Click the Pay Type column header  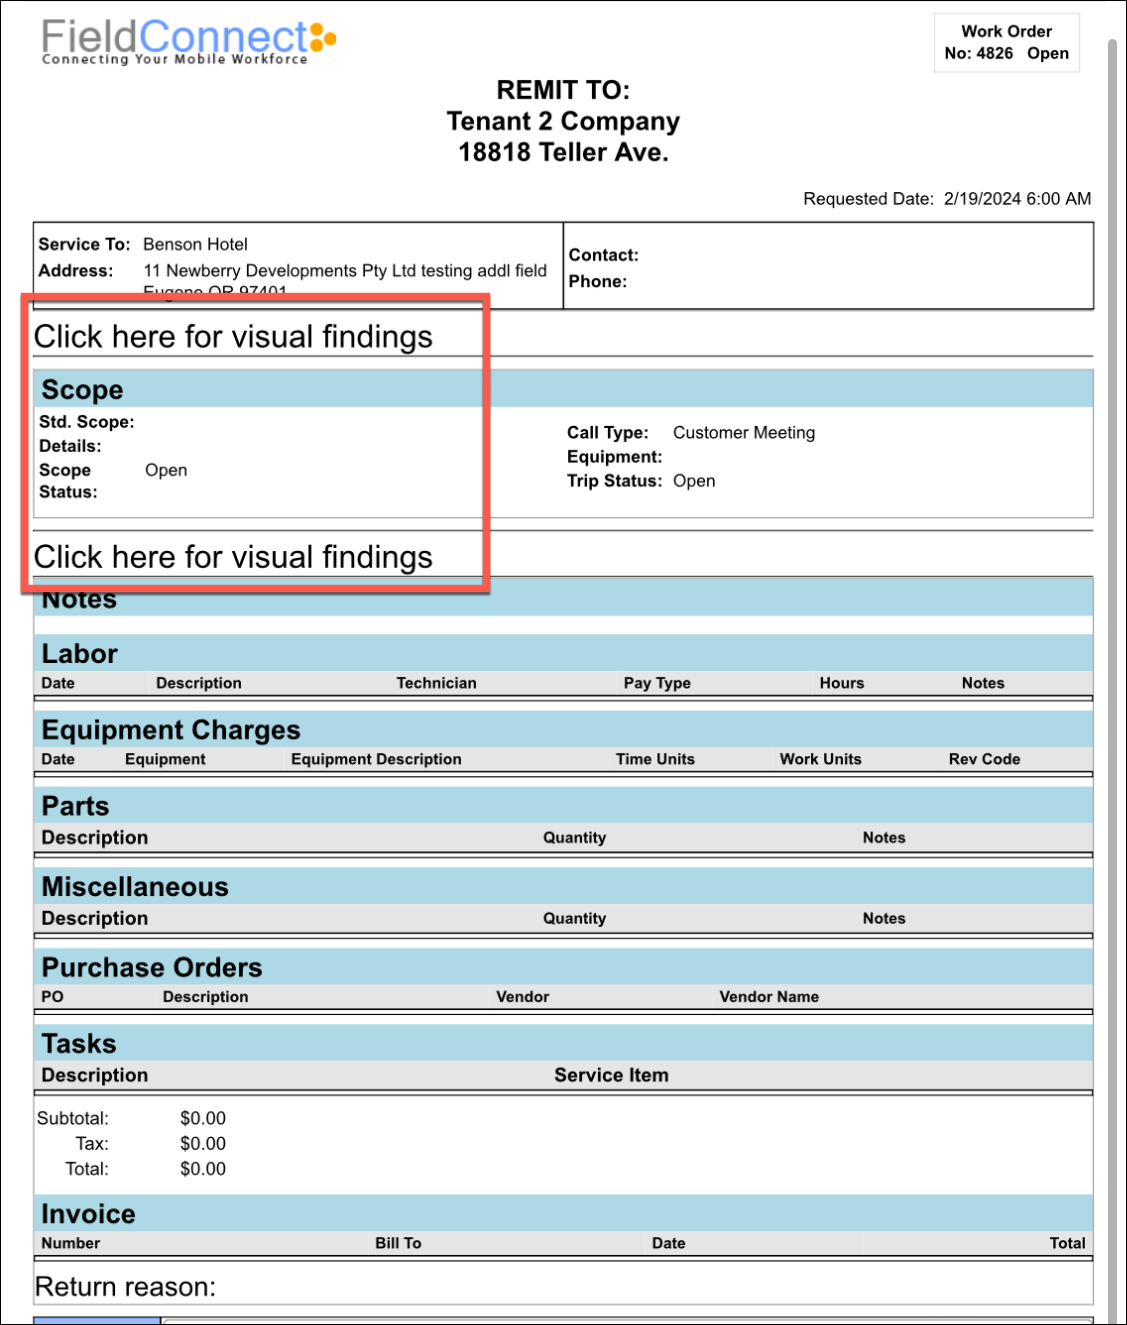657,683
